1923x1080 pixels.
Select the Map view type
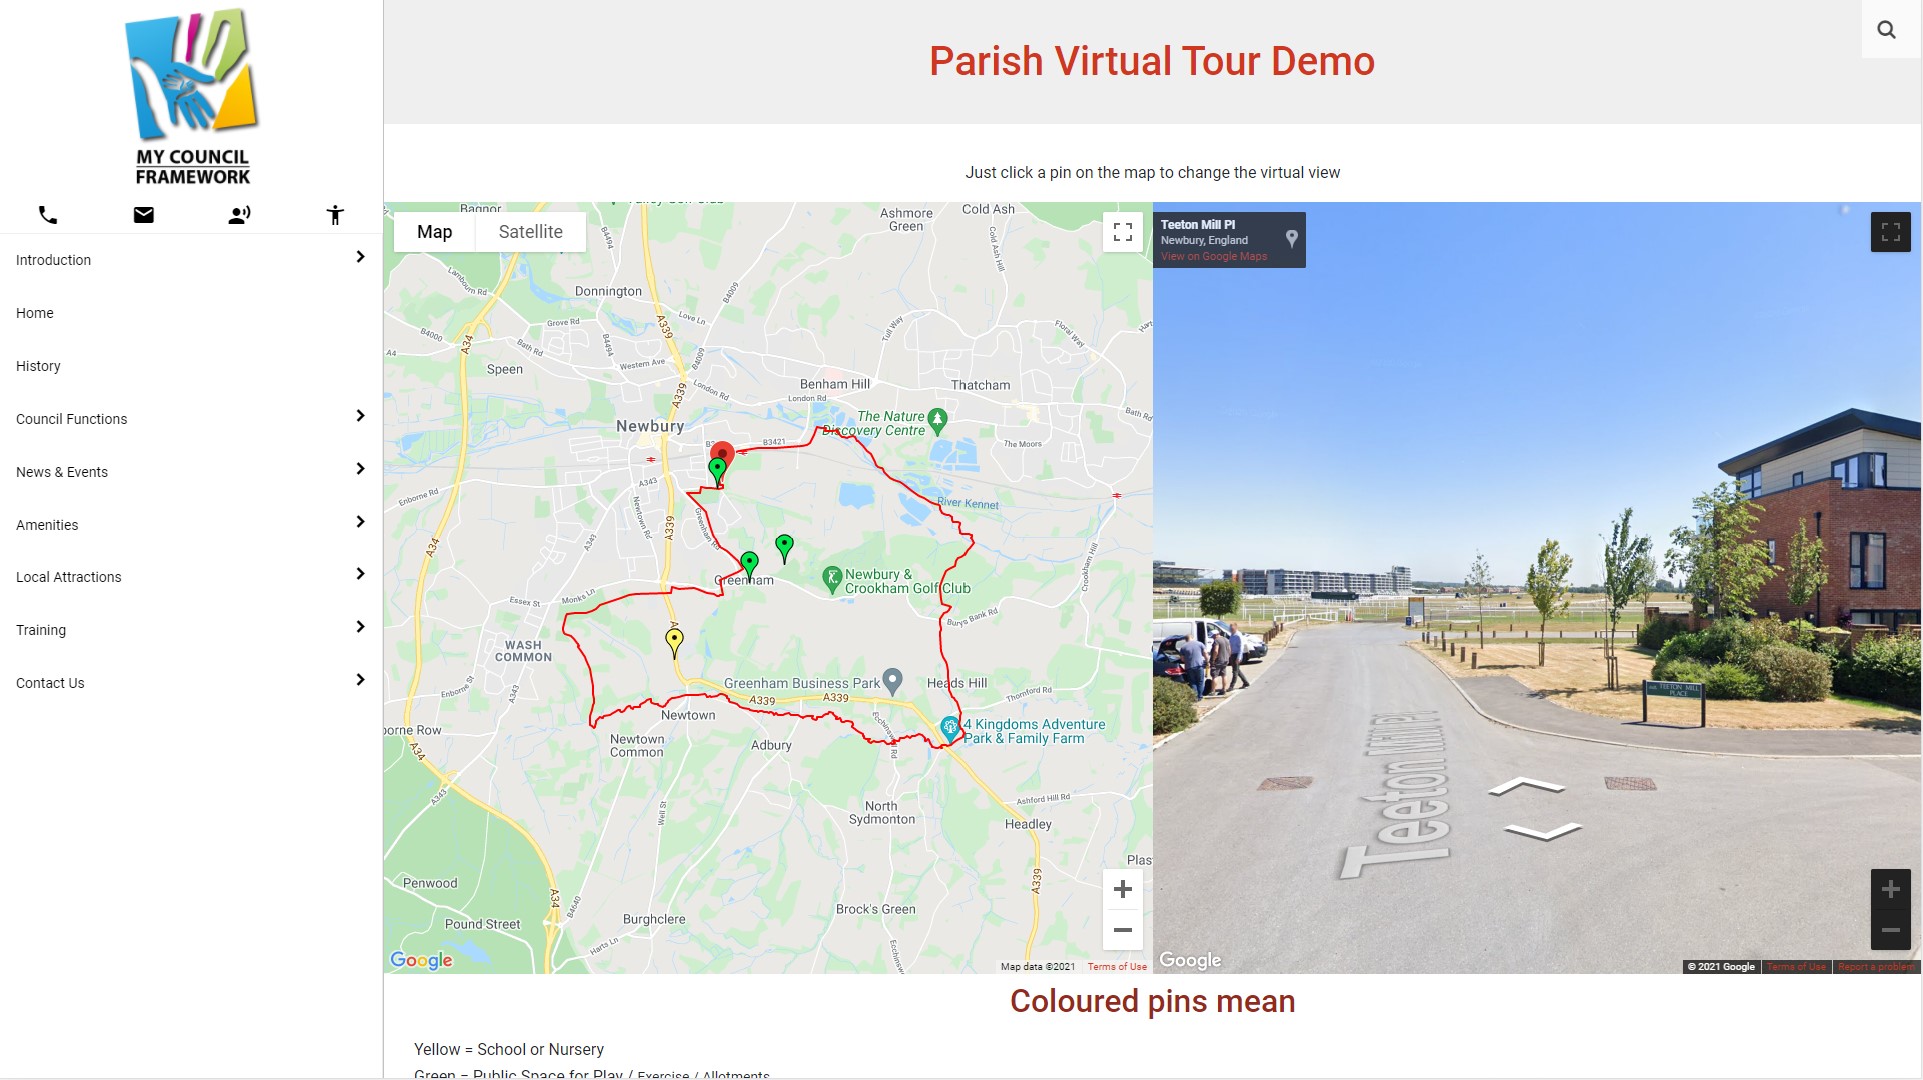434,232
